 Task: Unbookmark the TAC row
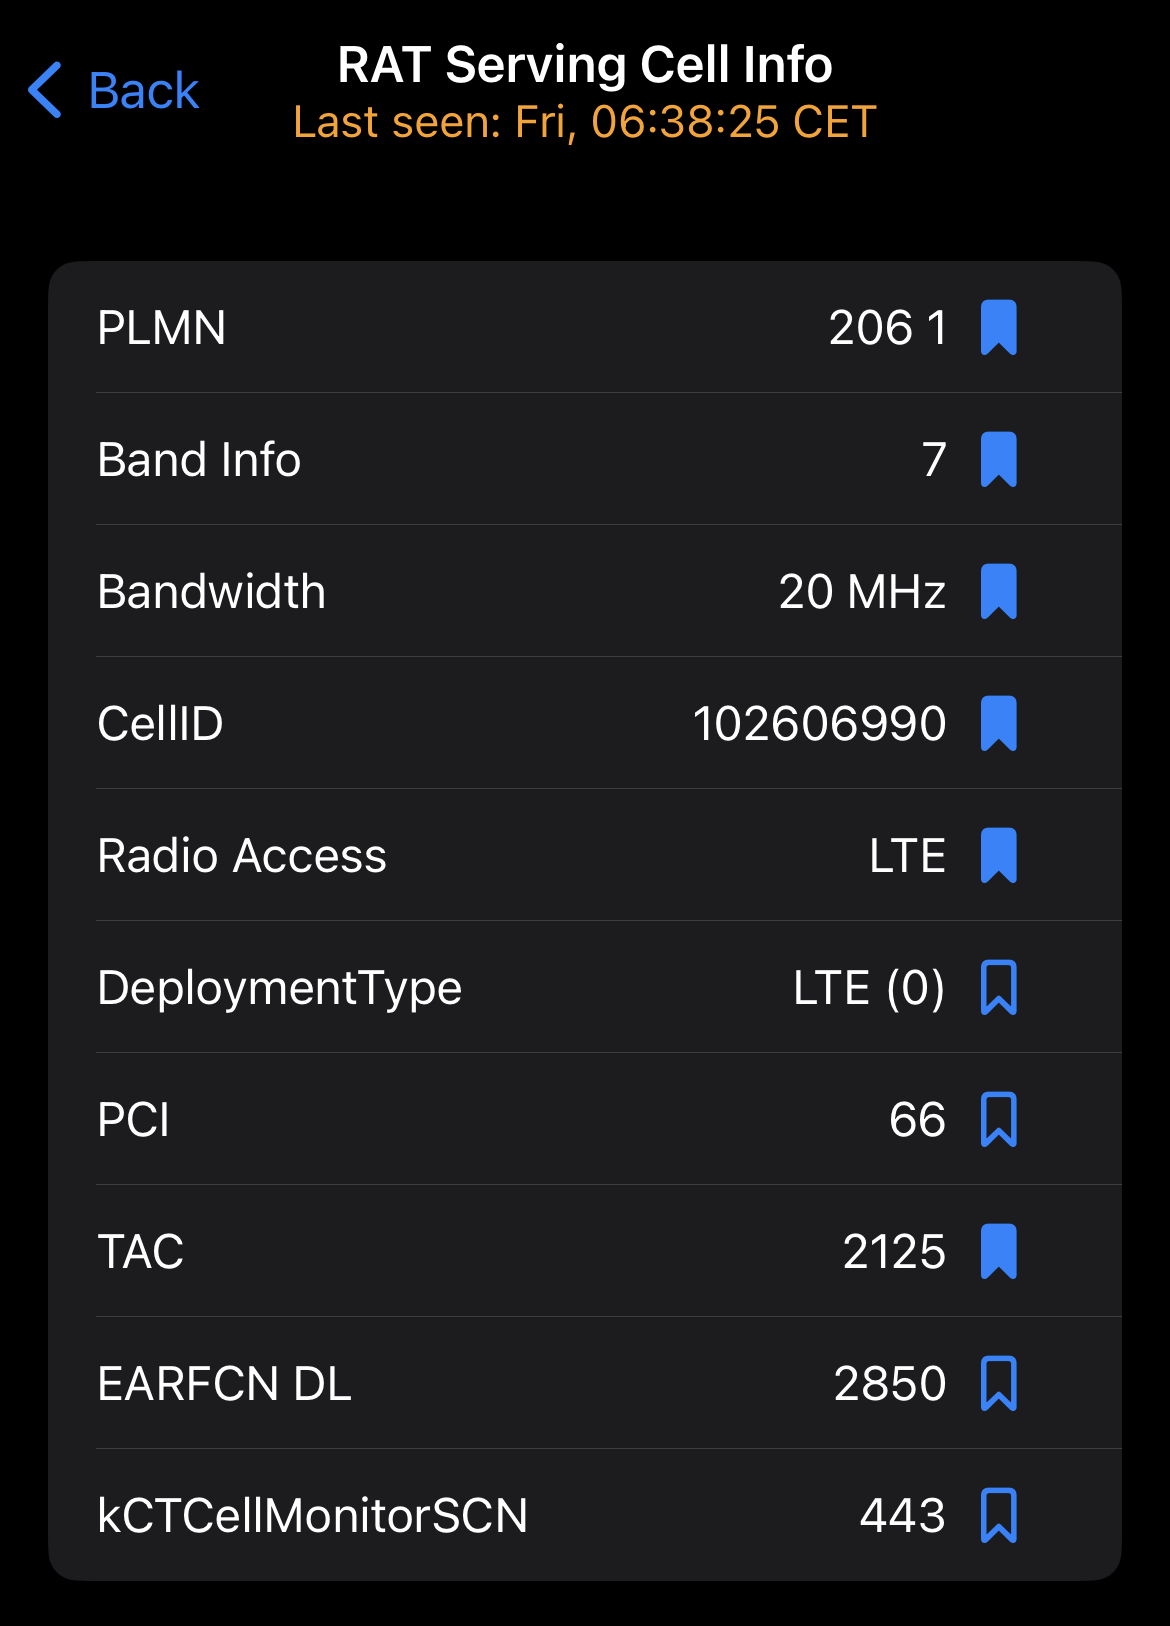[x=998, y=1252]
